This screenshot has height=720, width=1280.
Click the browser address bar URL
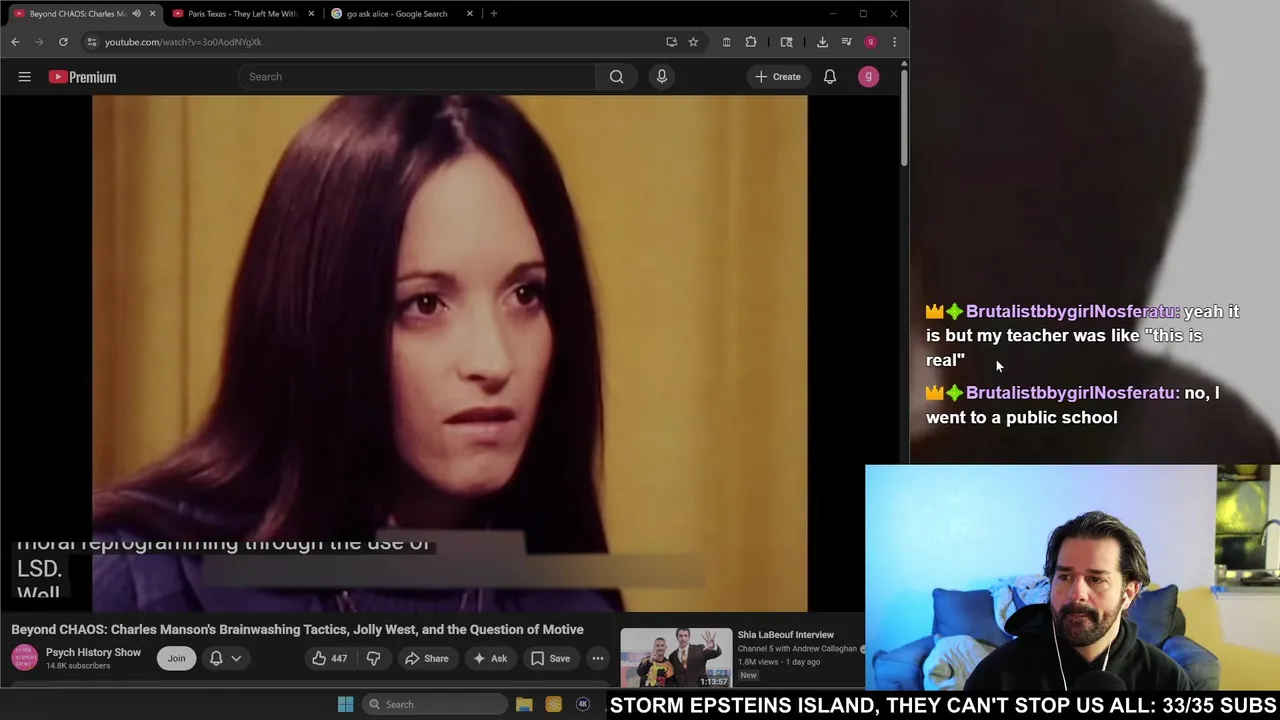point(183,42)
